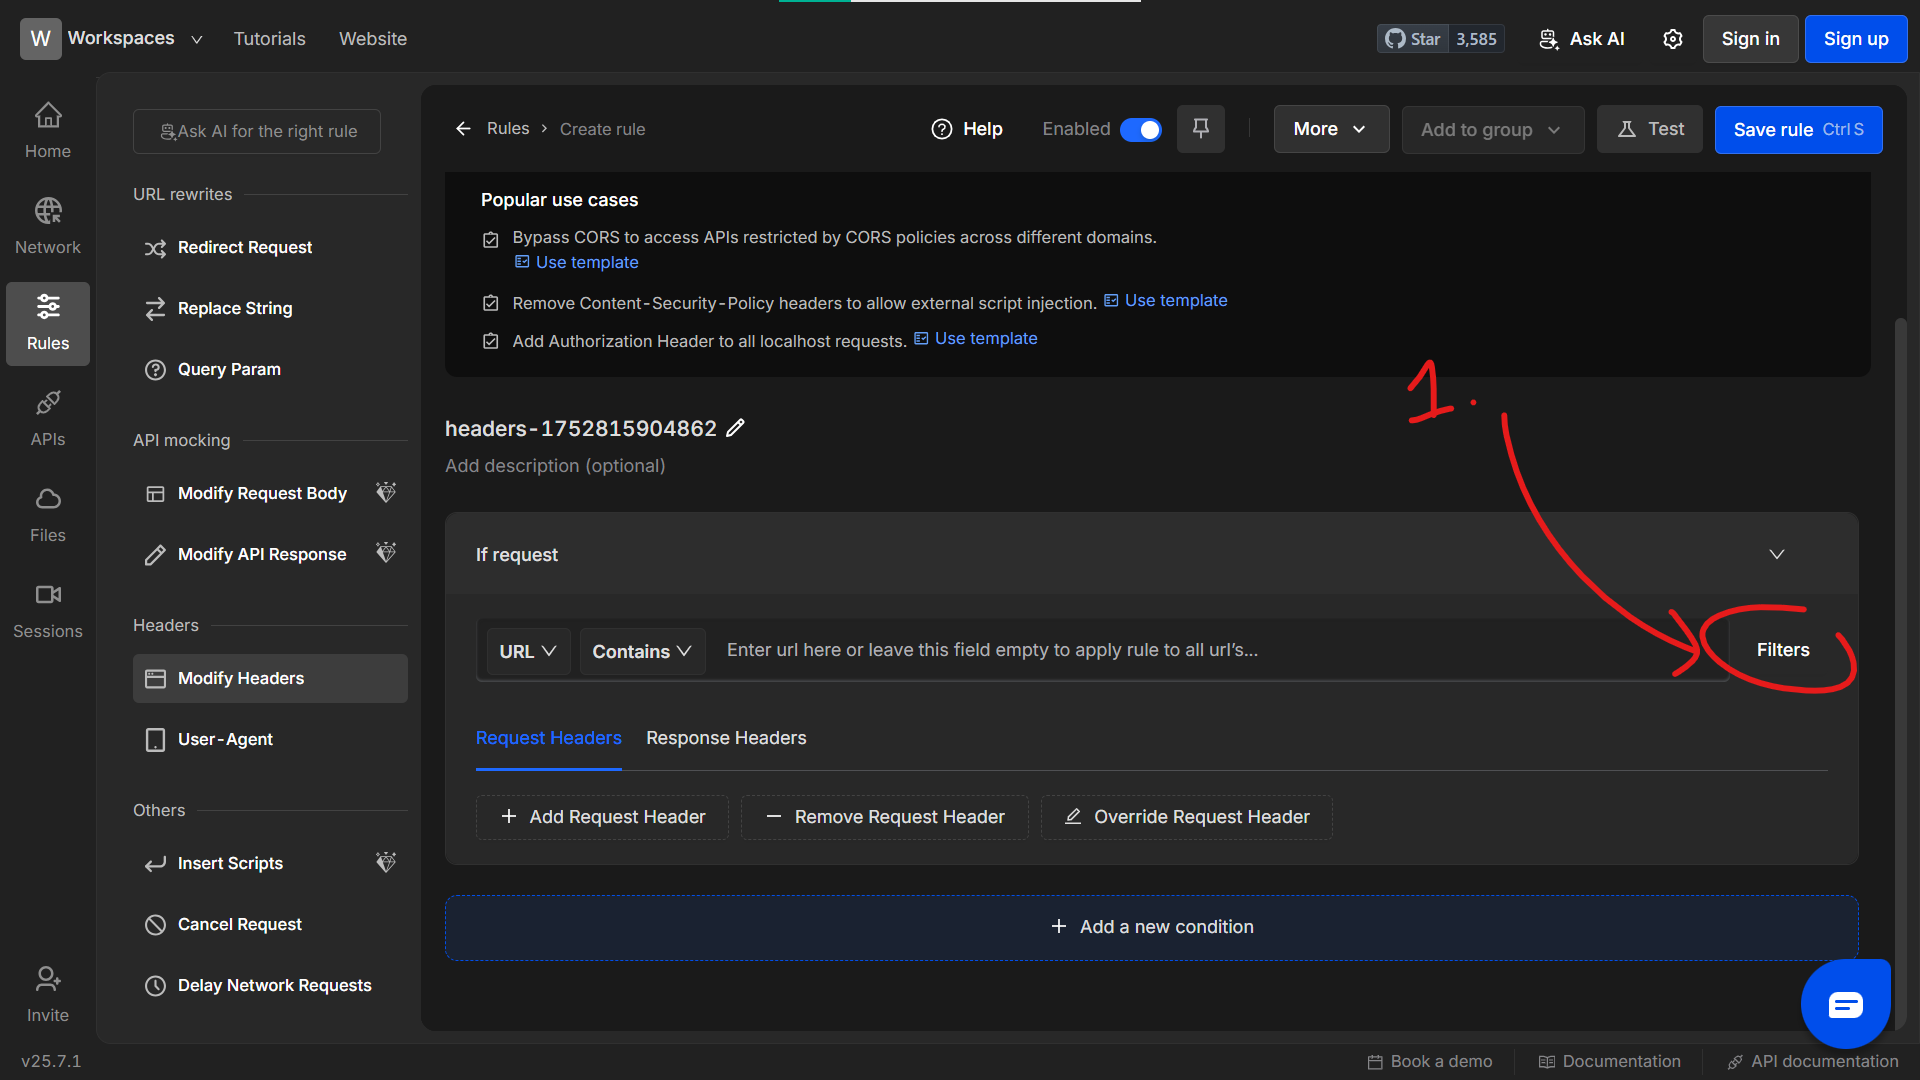
Task: Open the More dropdown
Action: (x=1330, y=128)
